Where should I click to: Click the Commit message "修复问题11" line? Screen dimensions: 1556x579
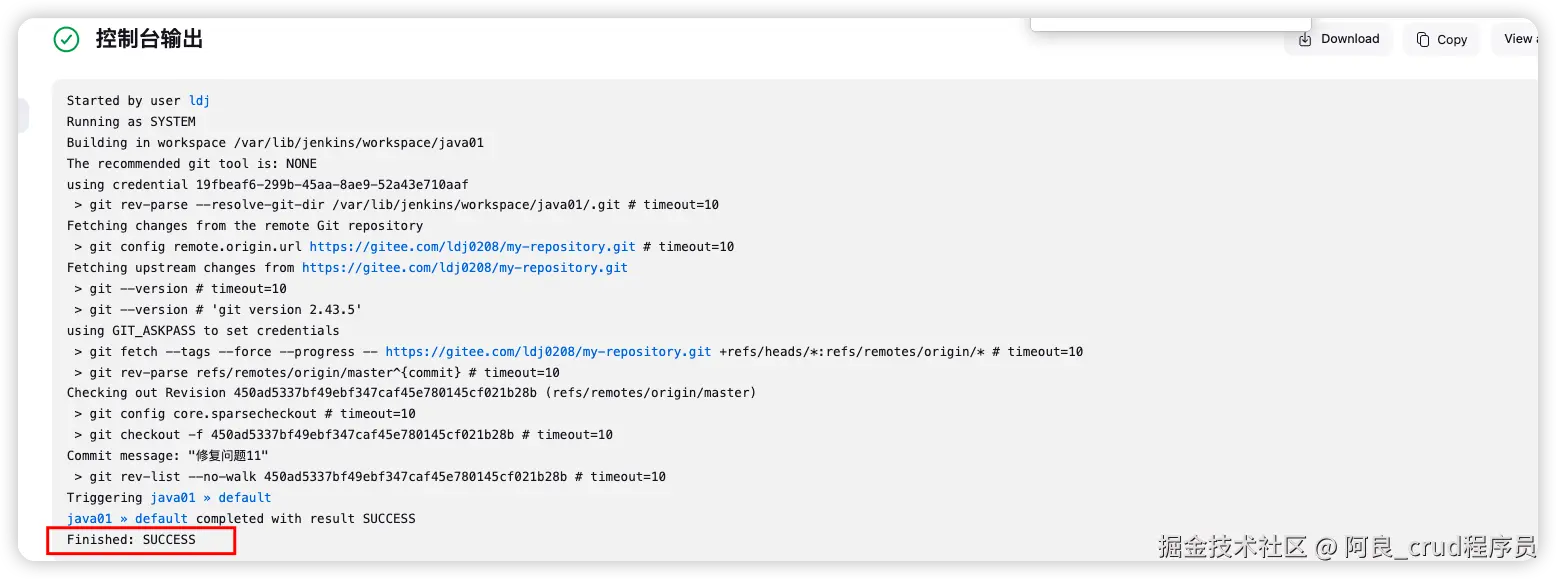167,456
